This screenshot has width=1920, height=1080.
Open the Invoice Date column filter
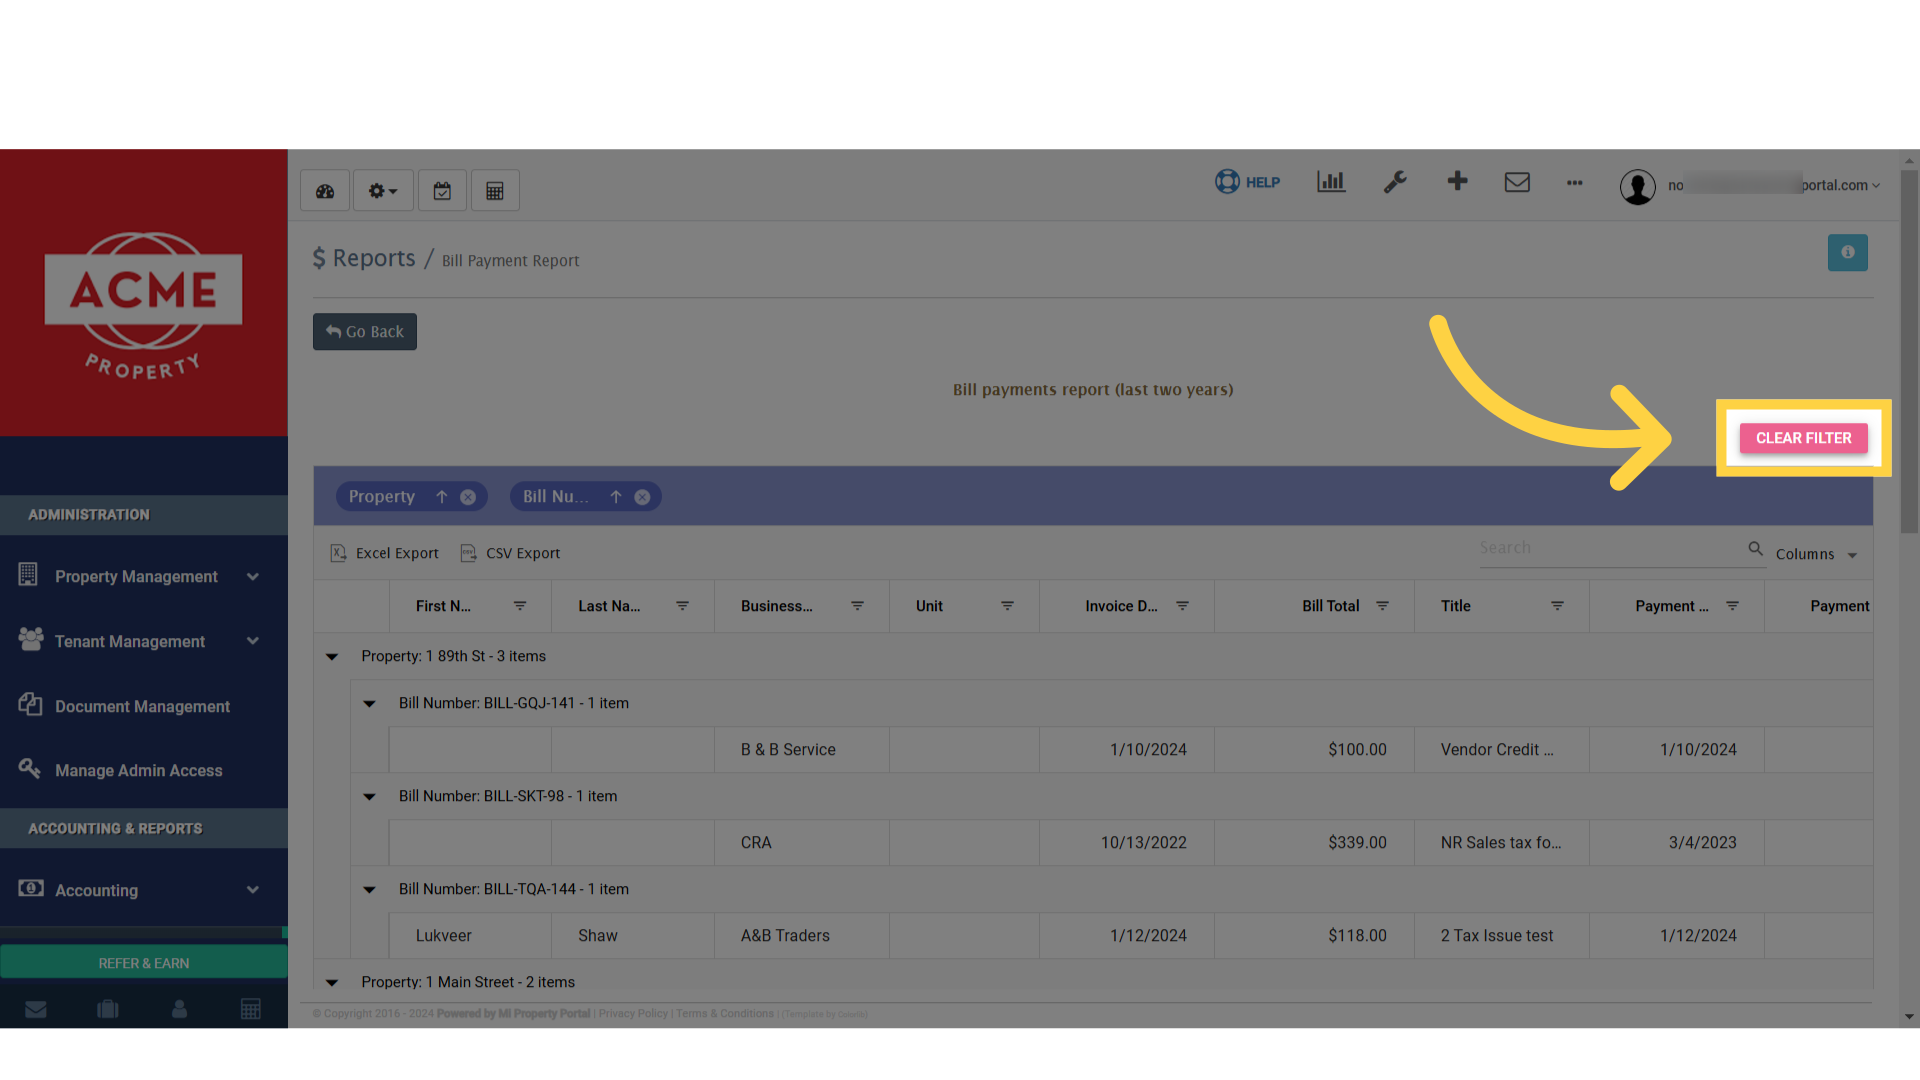point(1182,606)
